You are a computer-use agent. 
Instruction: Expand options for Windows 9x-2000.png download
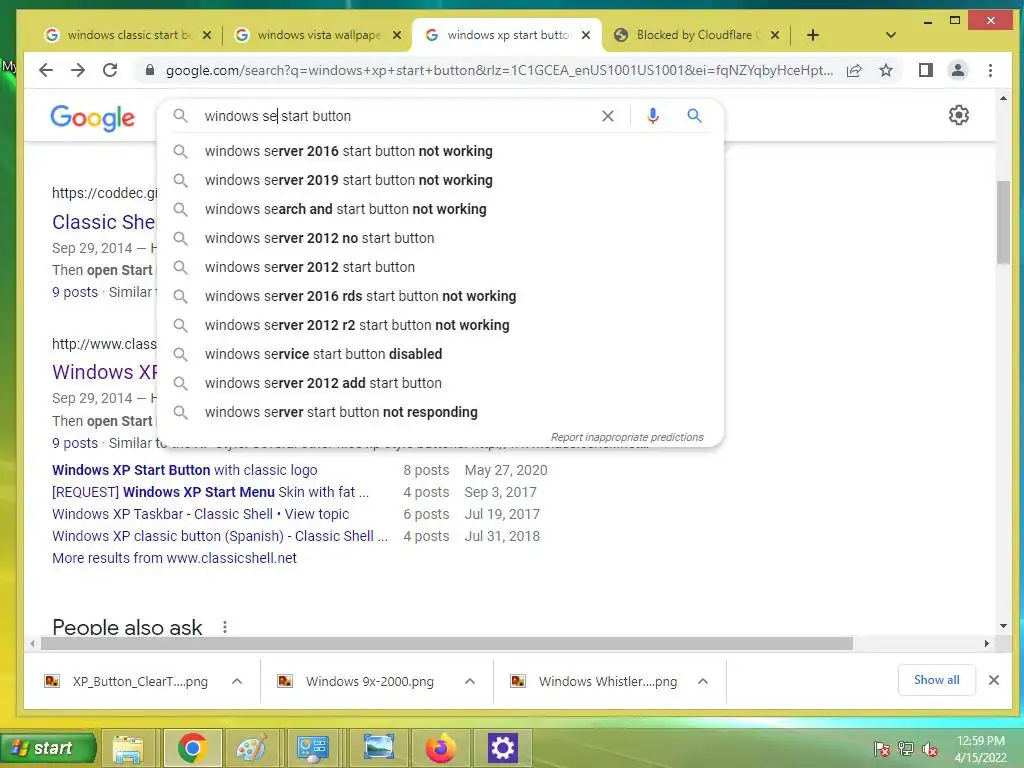[470, 681]
